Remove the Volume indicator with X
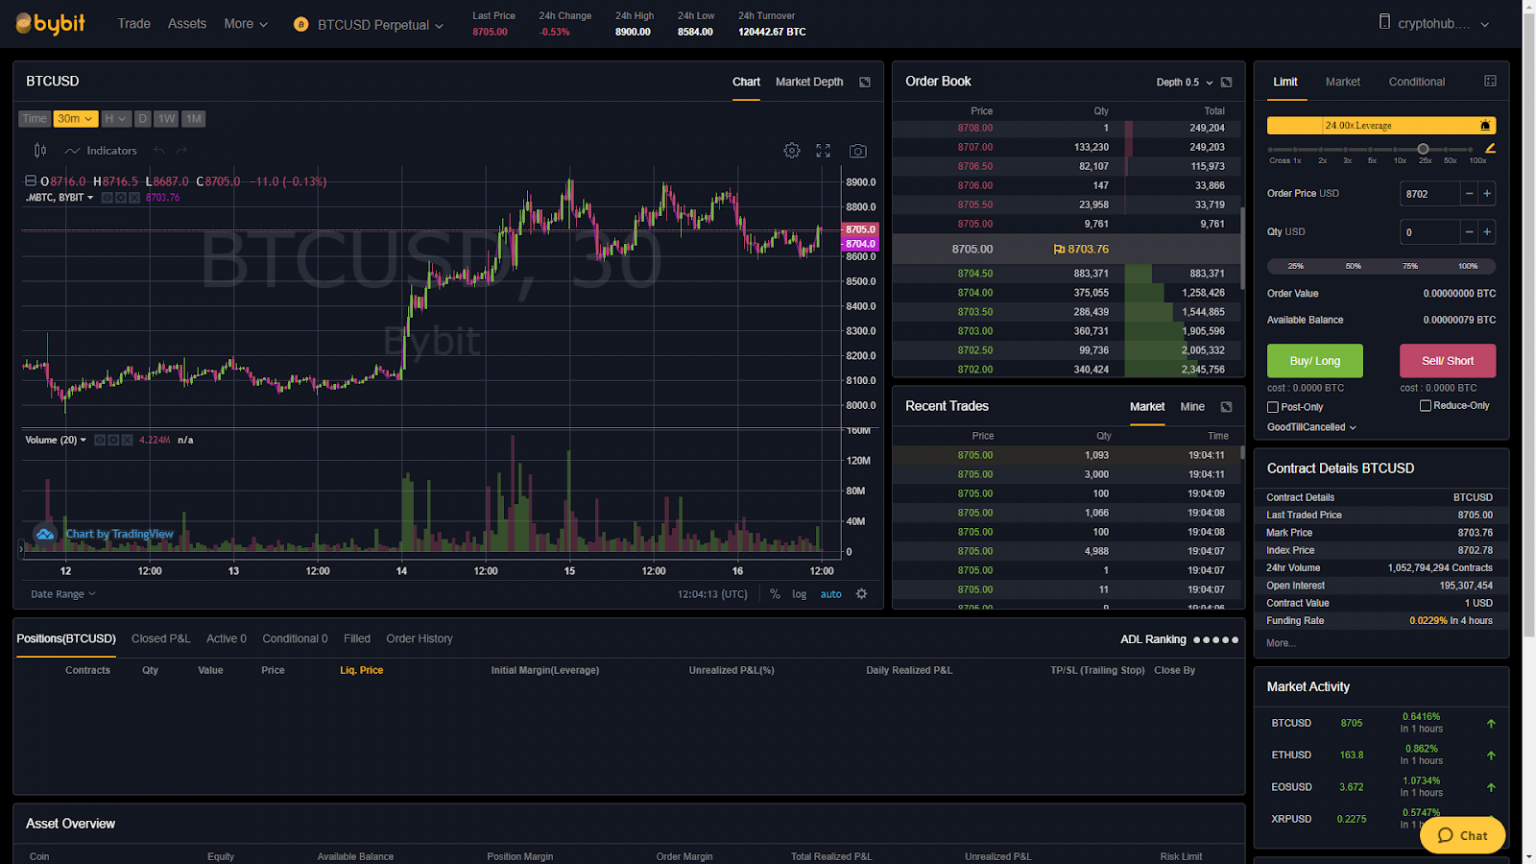1536x864 pixels. [x=127, y=440]
